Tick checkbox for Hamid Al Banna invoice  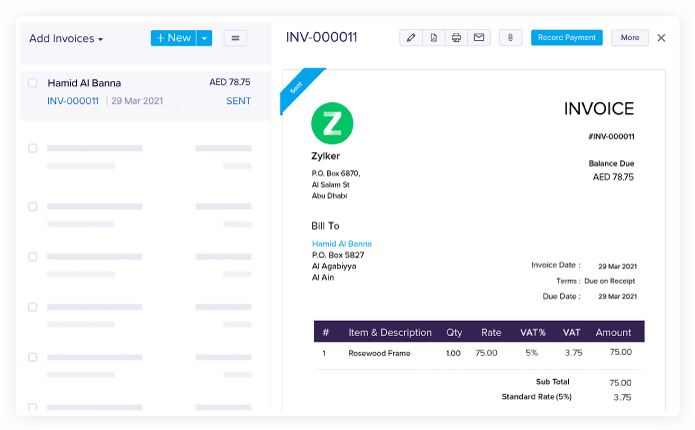[32, 83]
